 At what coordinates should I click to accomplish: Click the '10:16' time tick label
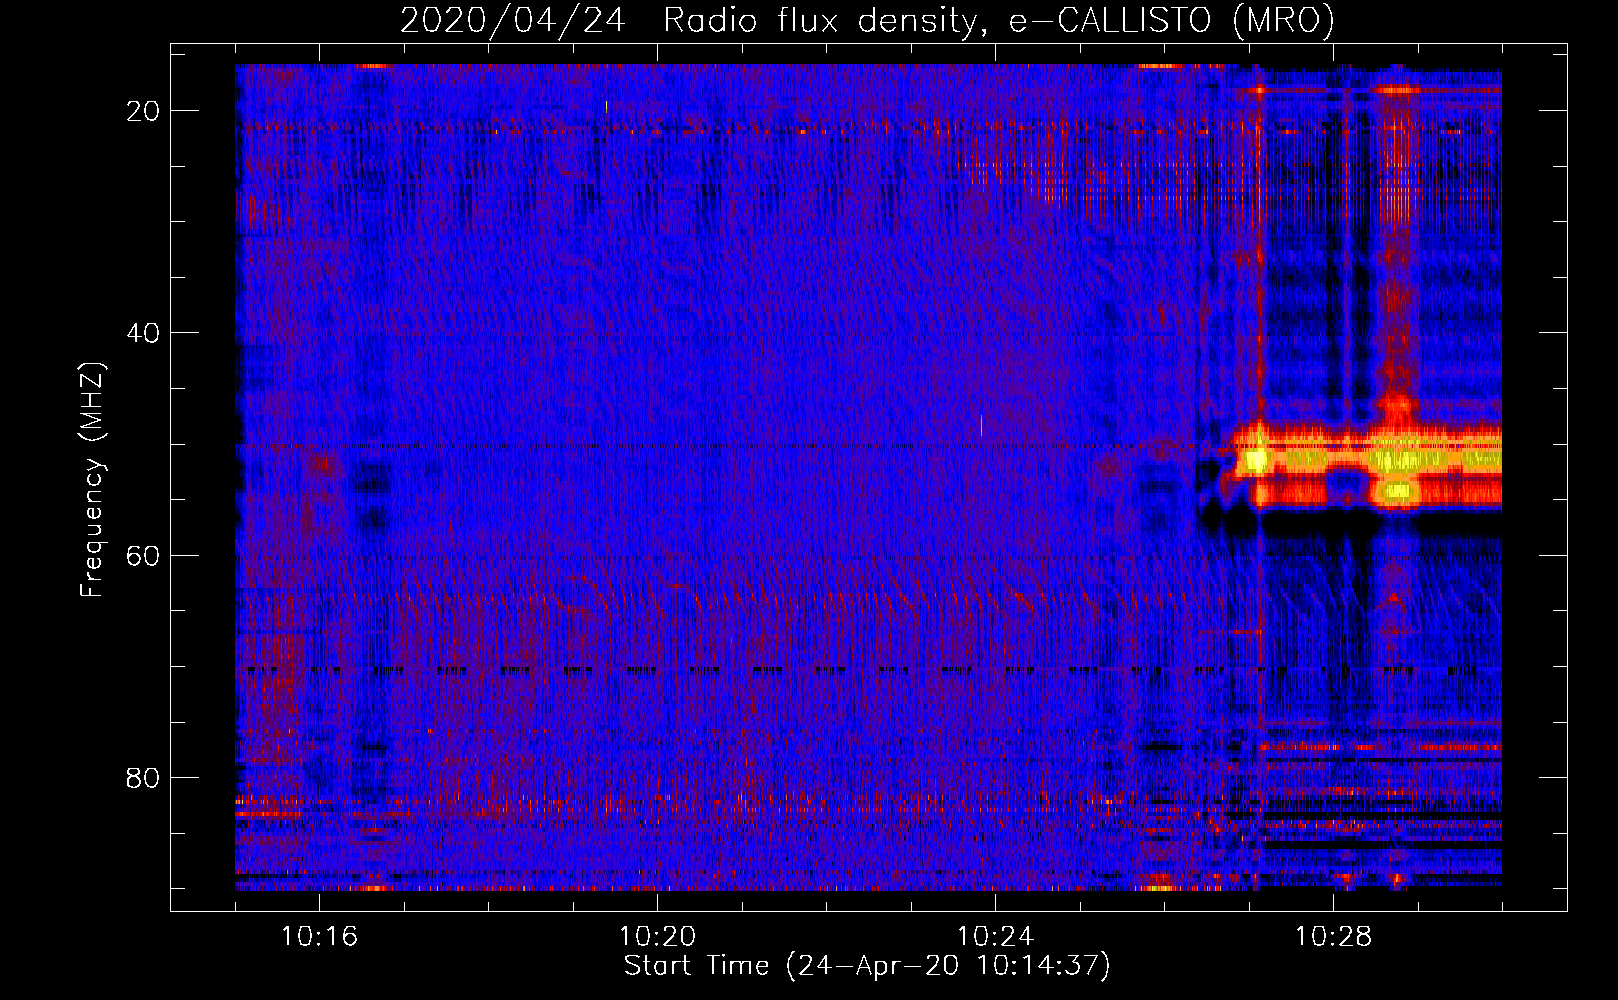pyautogui.click(x=319, y=936)
